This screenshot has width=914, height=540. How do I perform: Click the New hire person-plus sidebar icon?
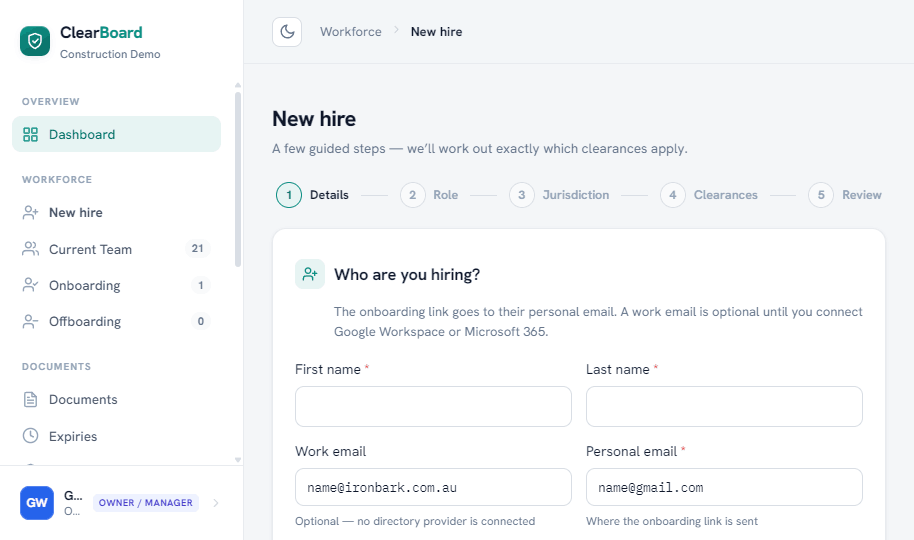point(30,213)
